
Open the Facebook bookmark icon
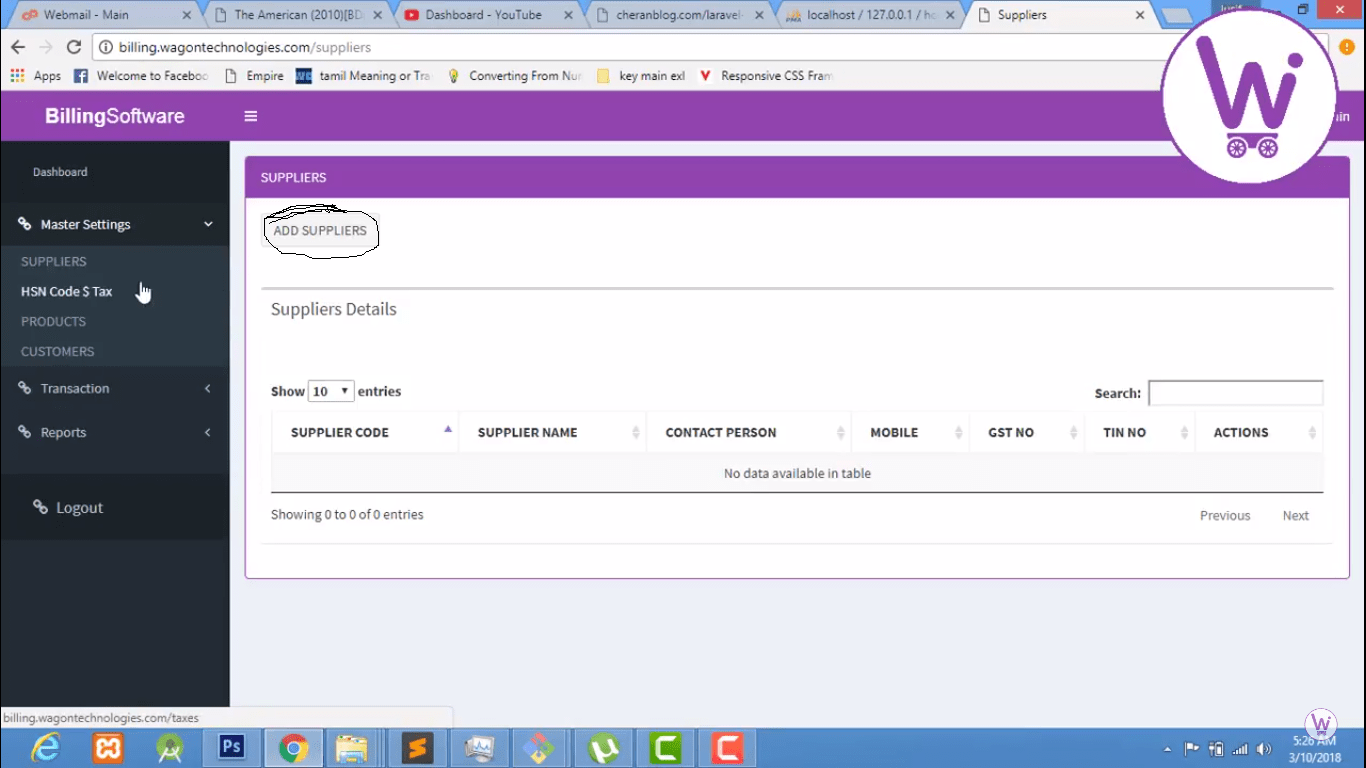tap(81, 76)
